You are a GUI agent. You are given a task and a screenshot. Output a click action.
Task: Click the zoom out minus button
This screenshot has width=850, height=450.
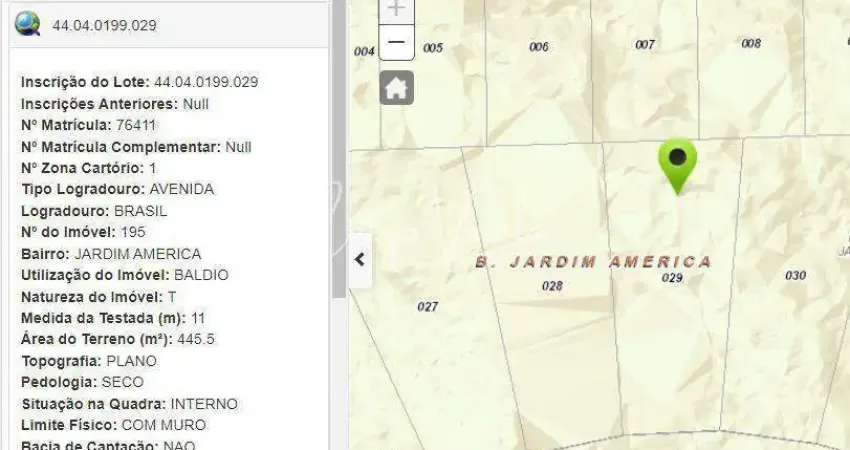(396, 42)
